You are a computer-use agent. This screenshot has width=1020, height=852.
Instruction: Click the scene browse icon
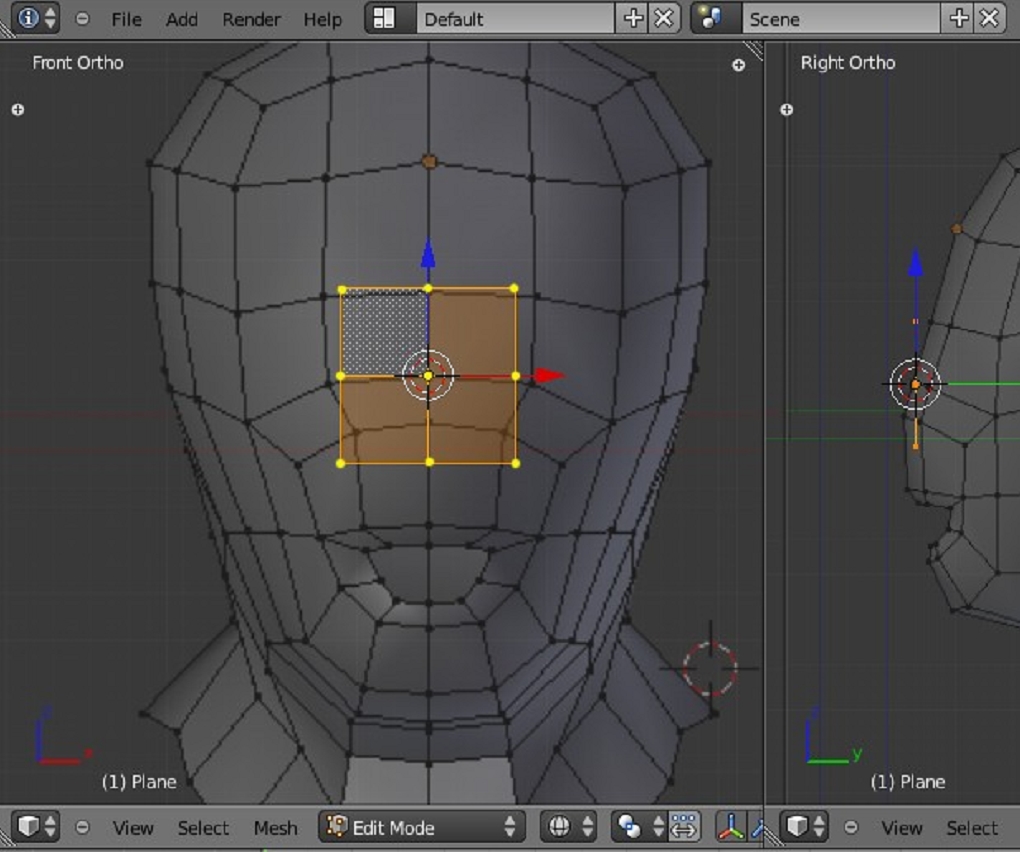tap(713, 18)
